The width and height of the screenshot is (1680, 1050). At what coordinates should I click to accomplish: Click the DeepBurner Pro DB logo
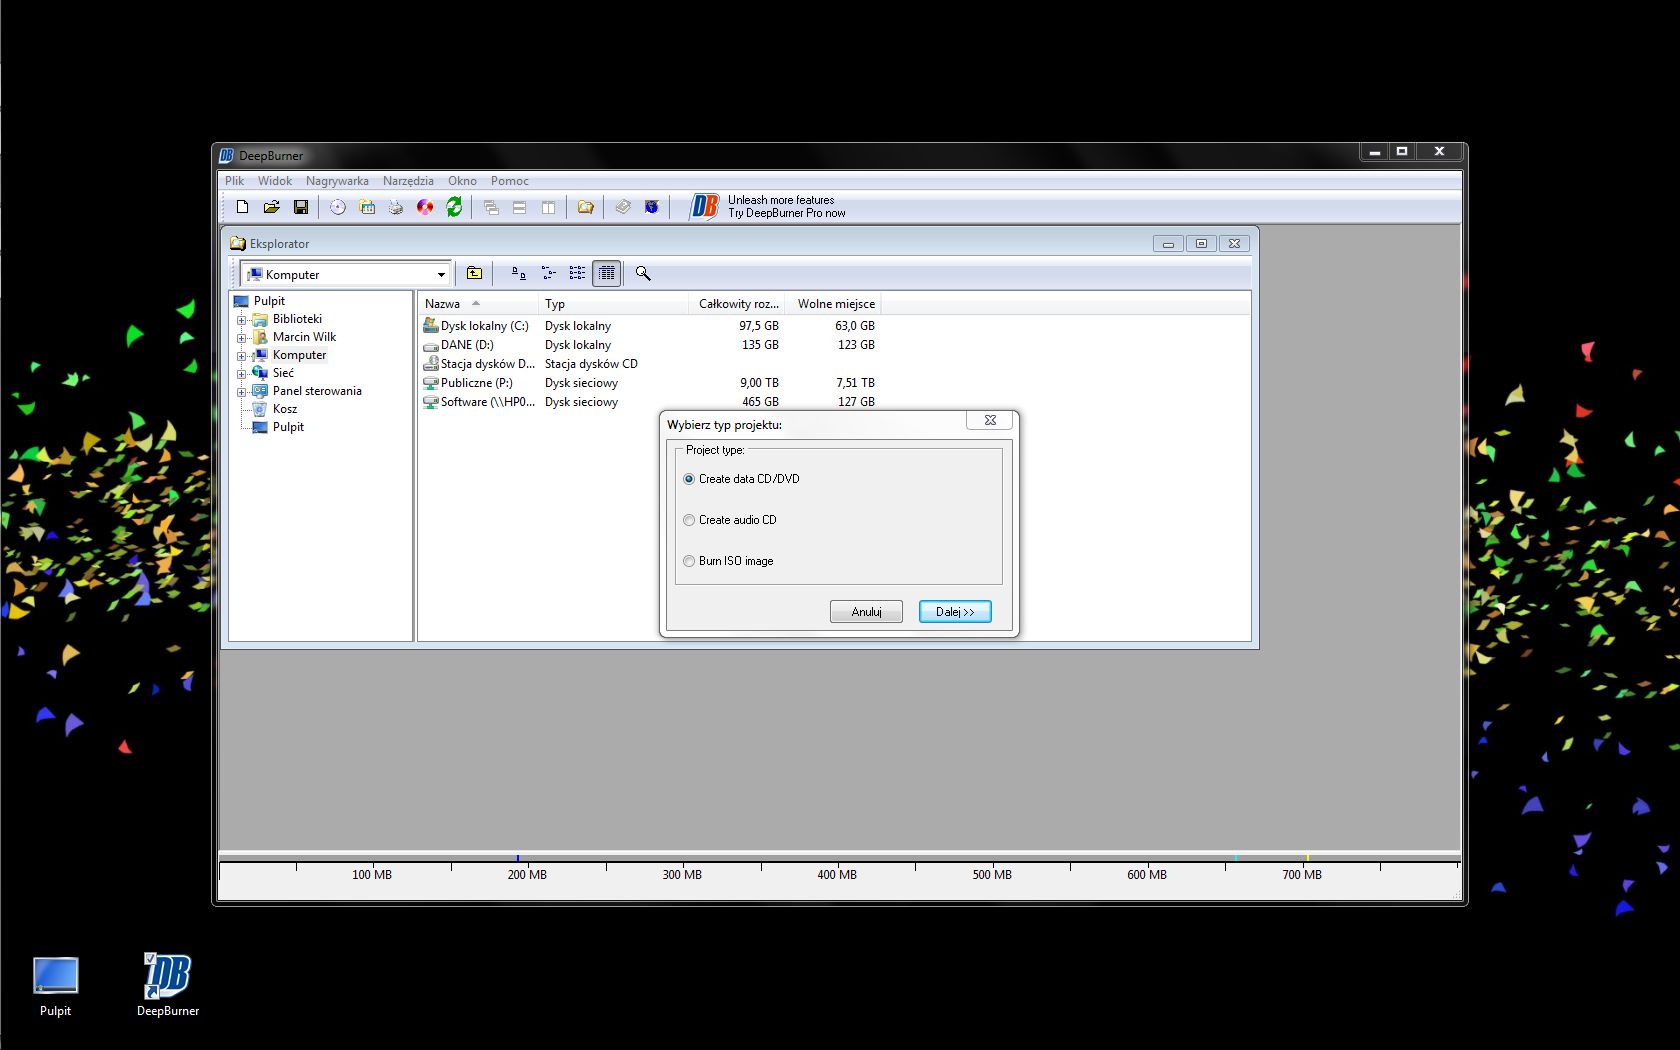pos(705,206)
